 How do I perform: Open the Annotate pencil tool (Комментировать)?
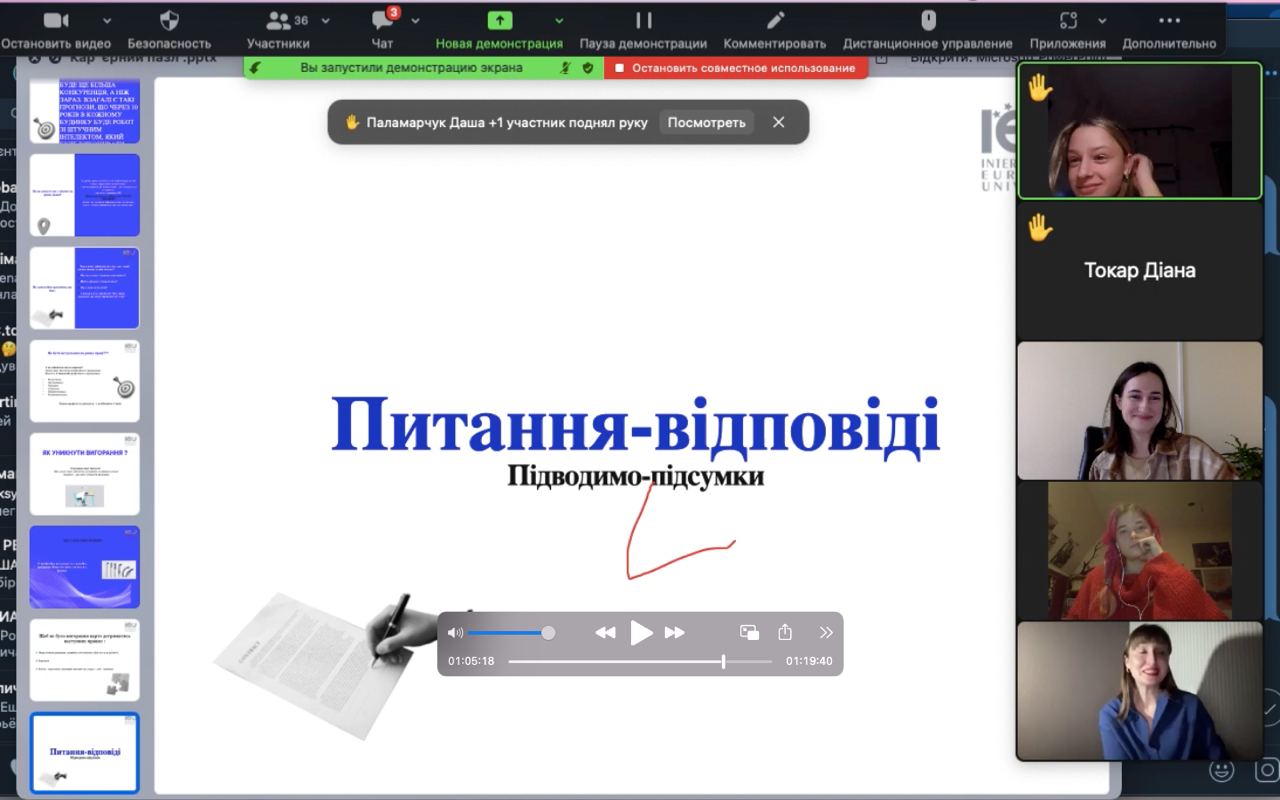pos(775,21)
